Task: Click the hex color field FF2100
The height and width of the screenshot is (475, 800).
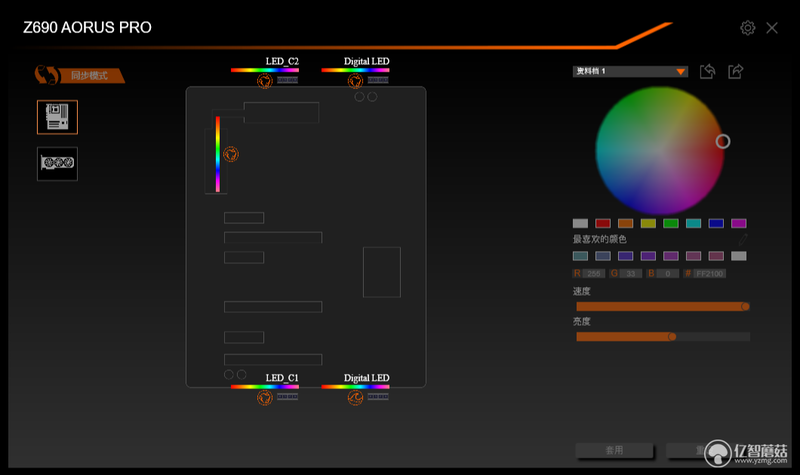Action: click(x=709, y=274)
